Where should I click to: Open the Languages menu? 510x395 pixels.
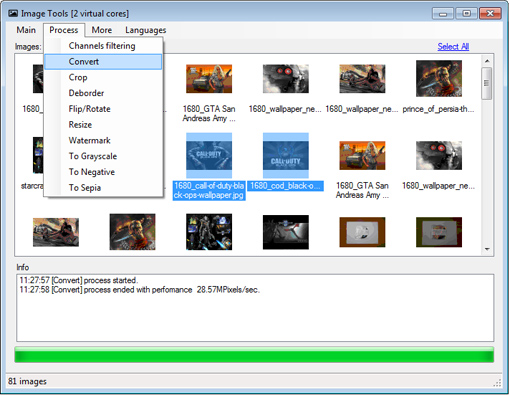click(x=146, y=30)
